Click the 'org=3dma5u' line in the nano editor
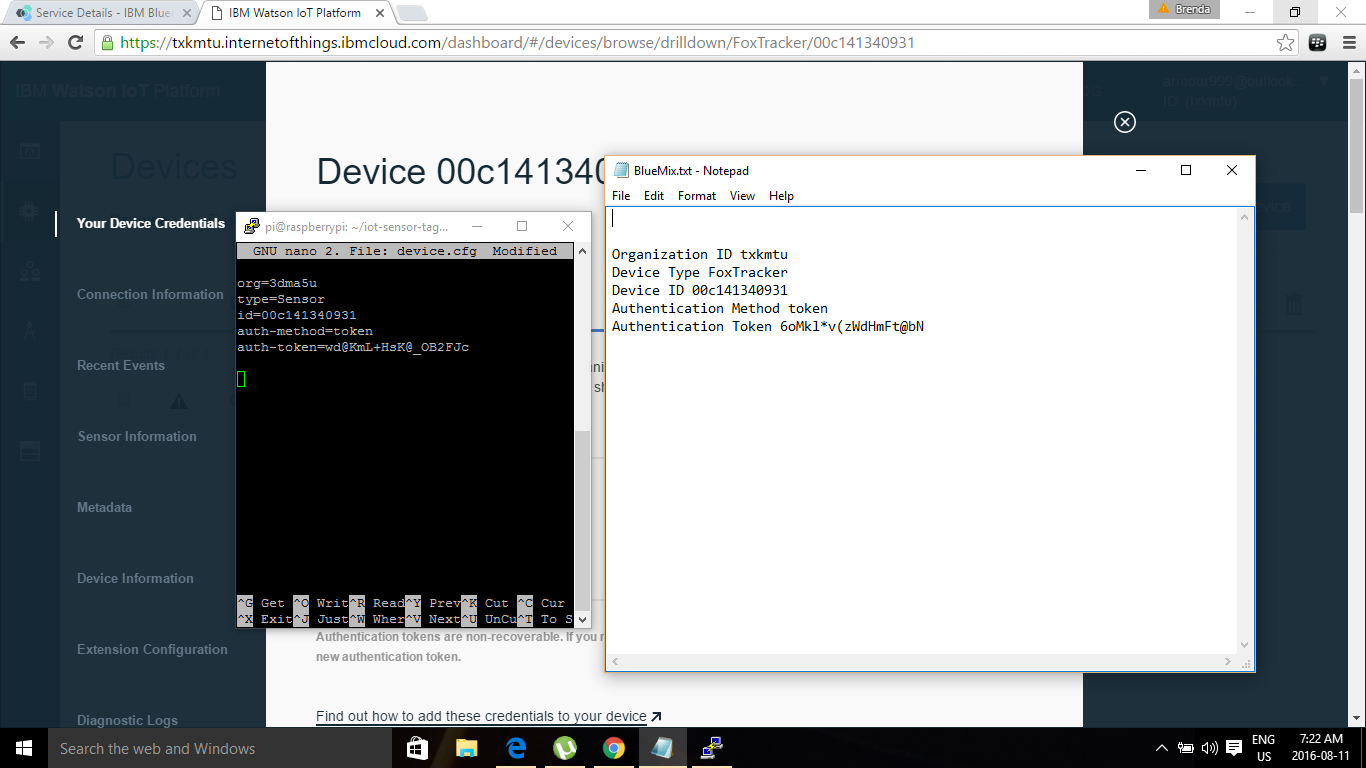Viewport: 1366px width, 768px height. tap(277, 283)
